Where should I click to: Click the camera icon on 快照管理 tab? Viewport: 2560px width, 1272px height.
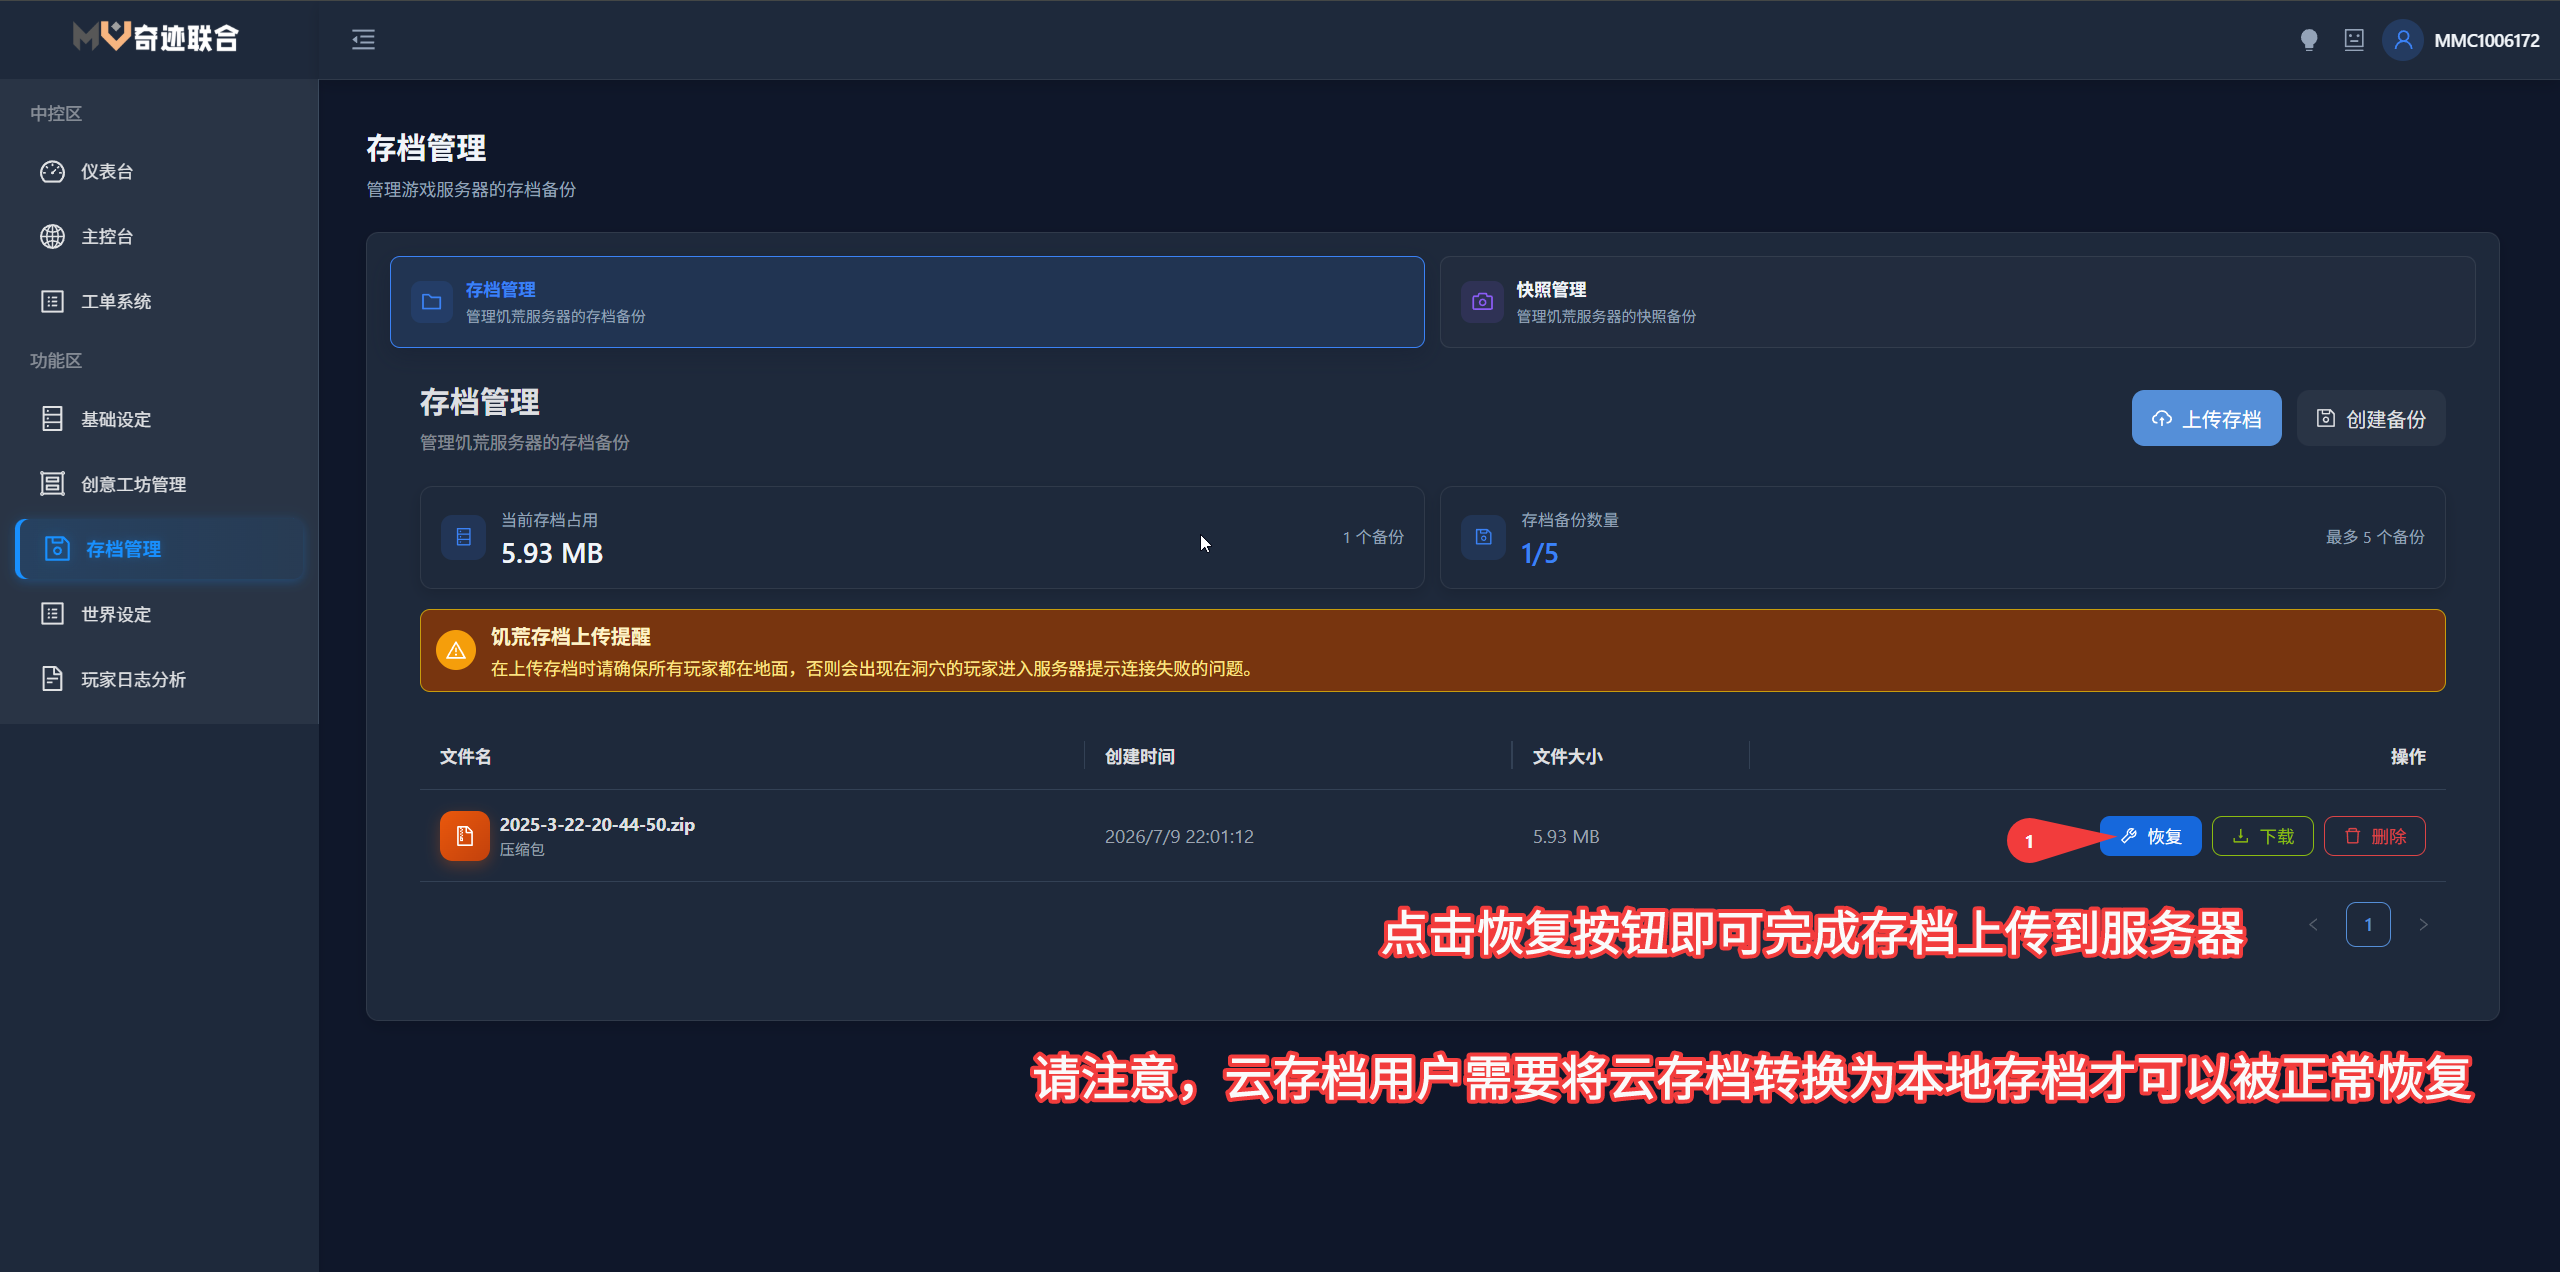(1482, 302)
